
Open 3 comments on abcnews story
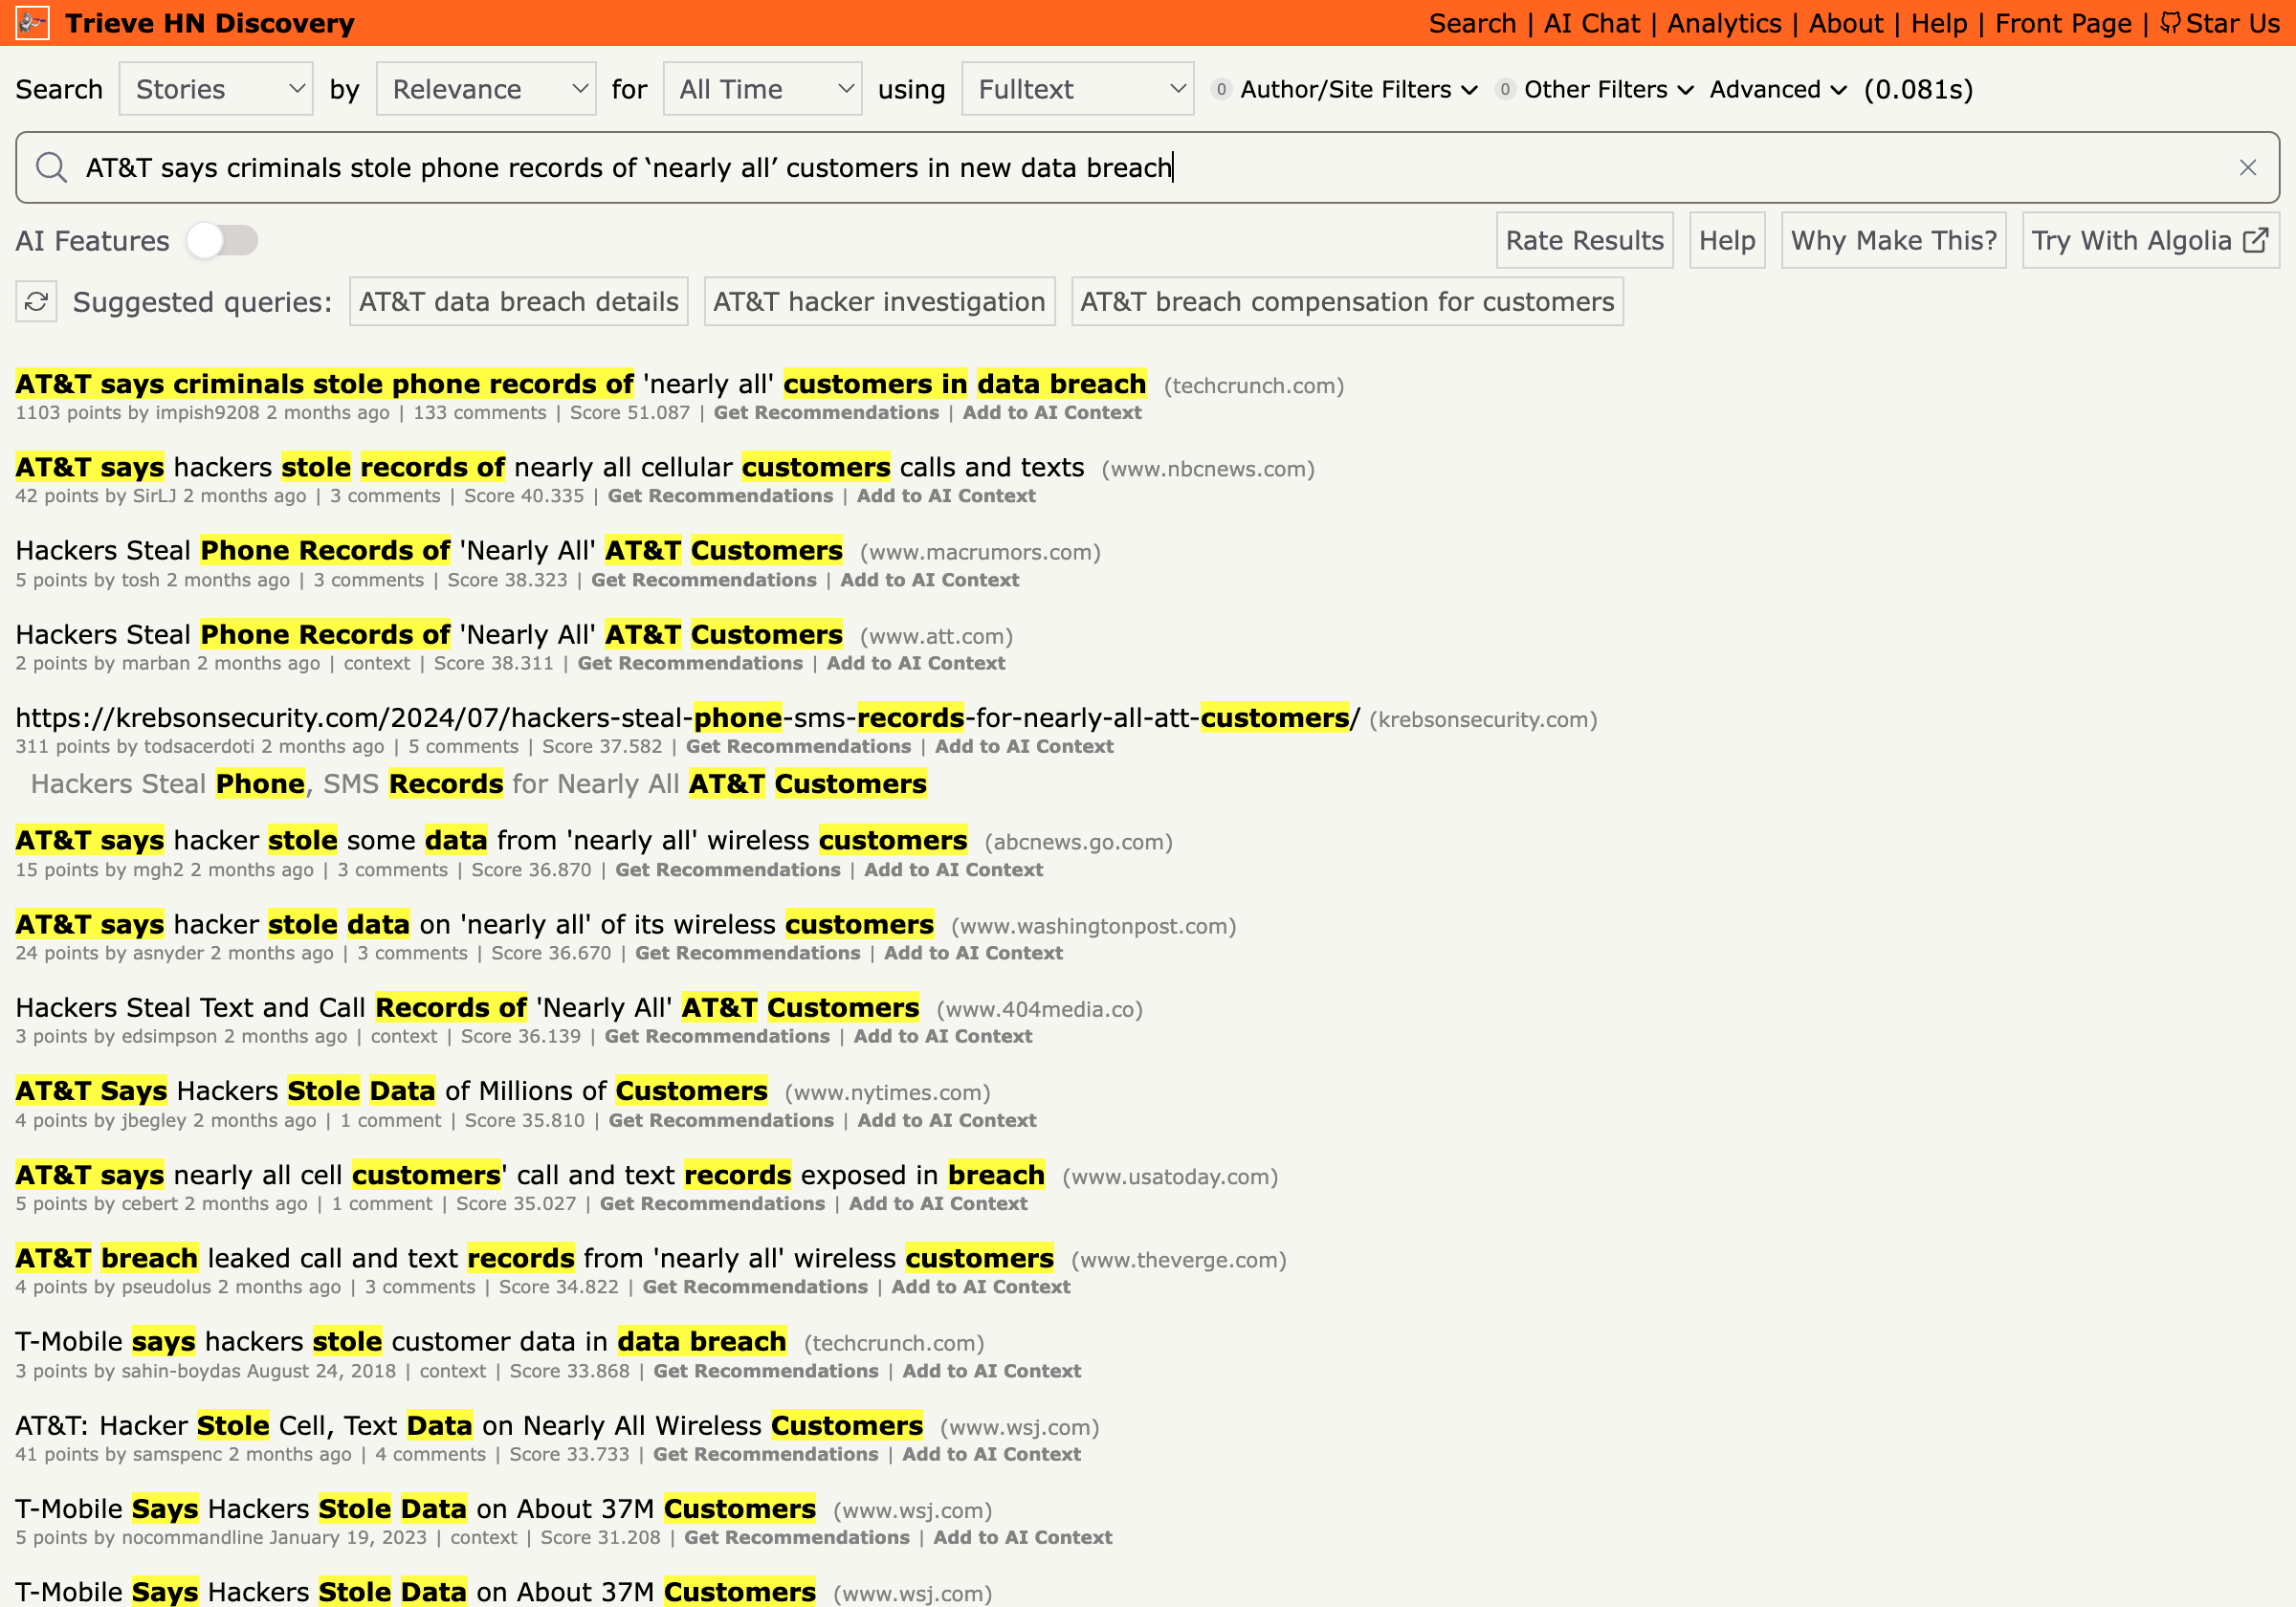(392, 869)
